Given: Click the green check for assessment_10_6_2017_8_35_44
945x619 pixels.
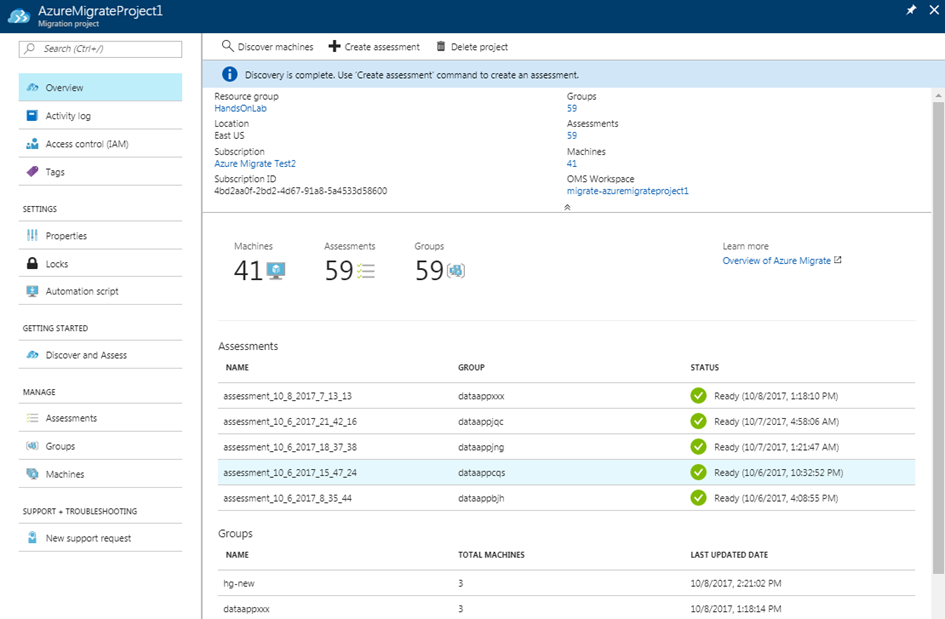Looking at the screenshot, I should pyautogui.click(x=698, y=498).
